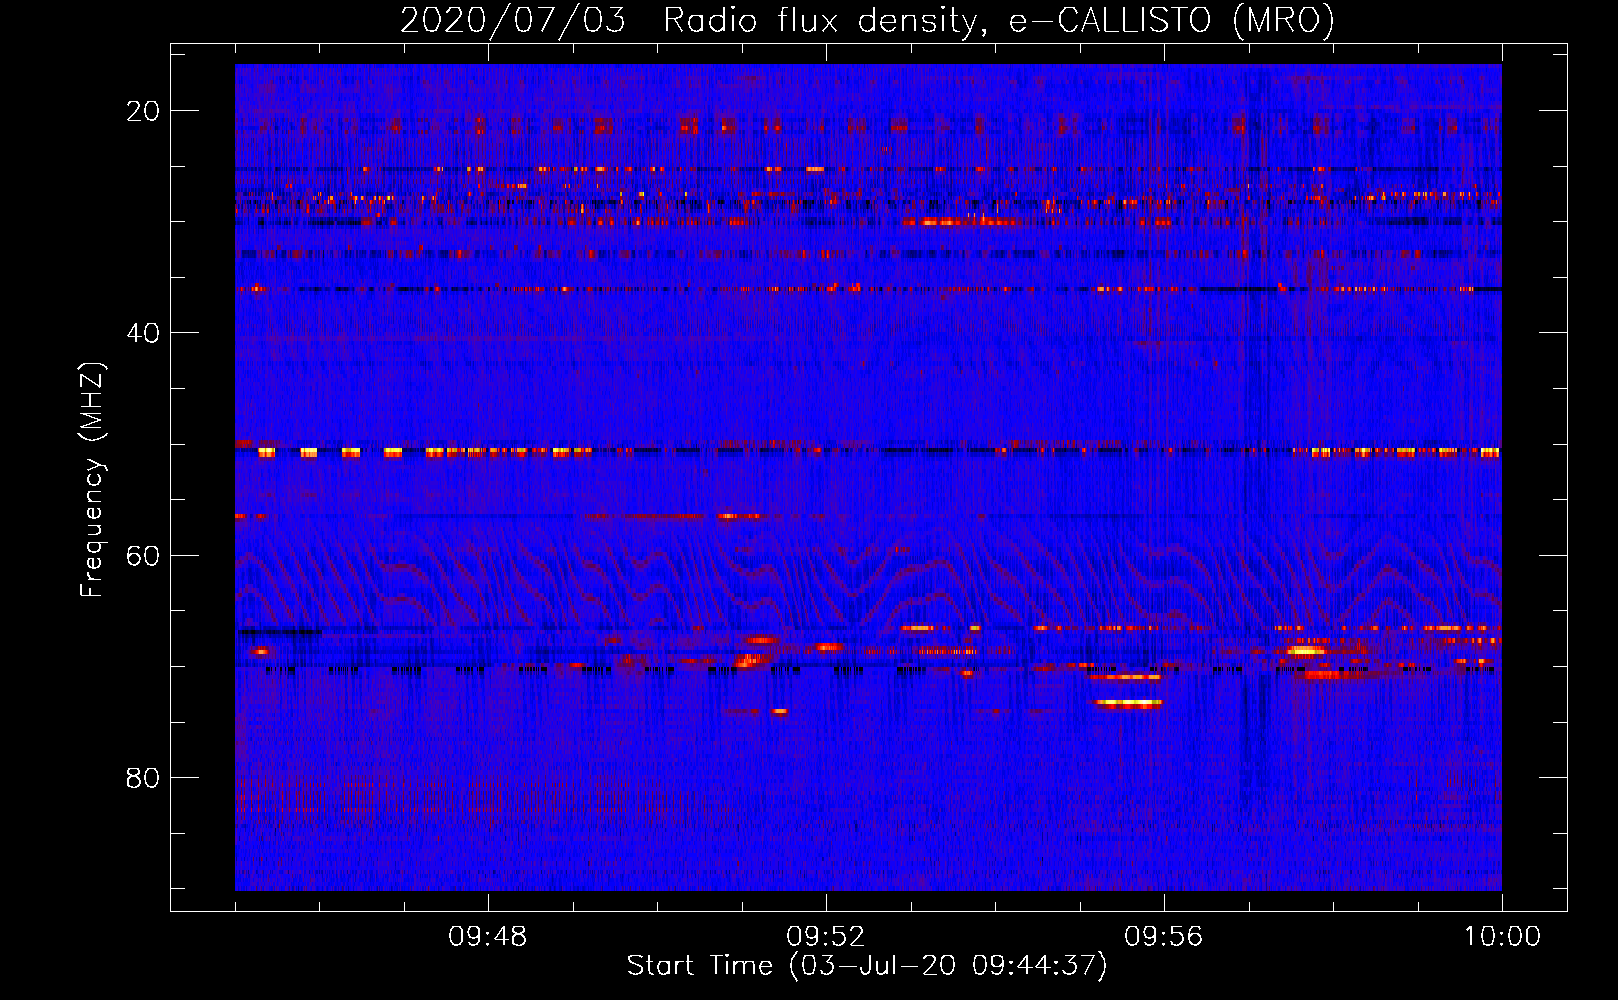1618x1000 pixels.
Task: Click the 40 frequency tick label
Action: point(143,333)
